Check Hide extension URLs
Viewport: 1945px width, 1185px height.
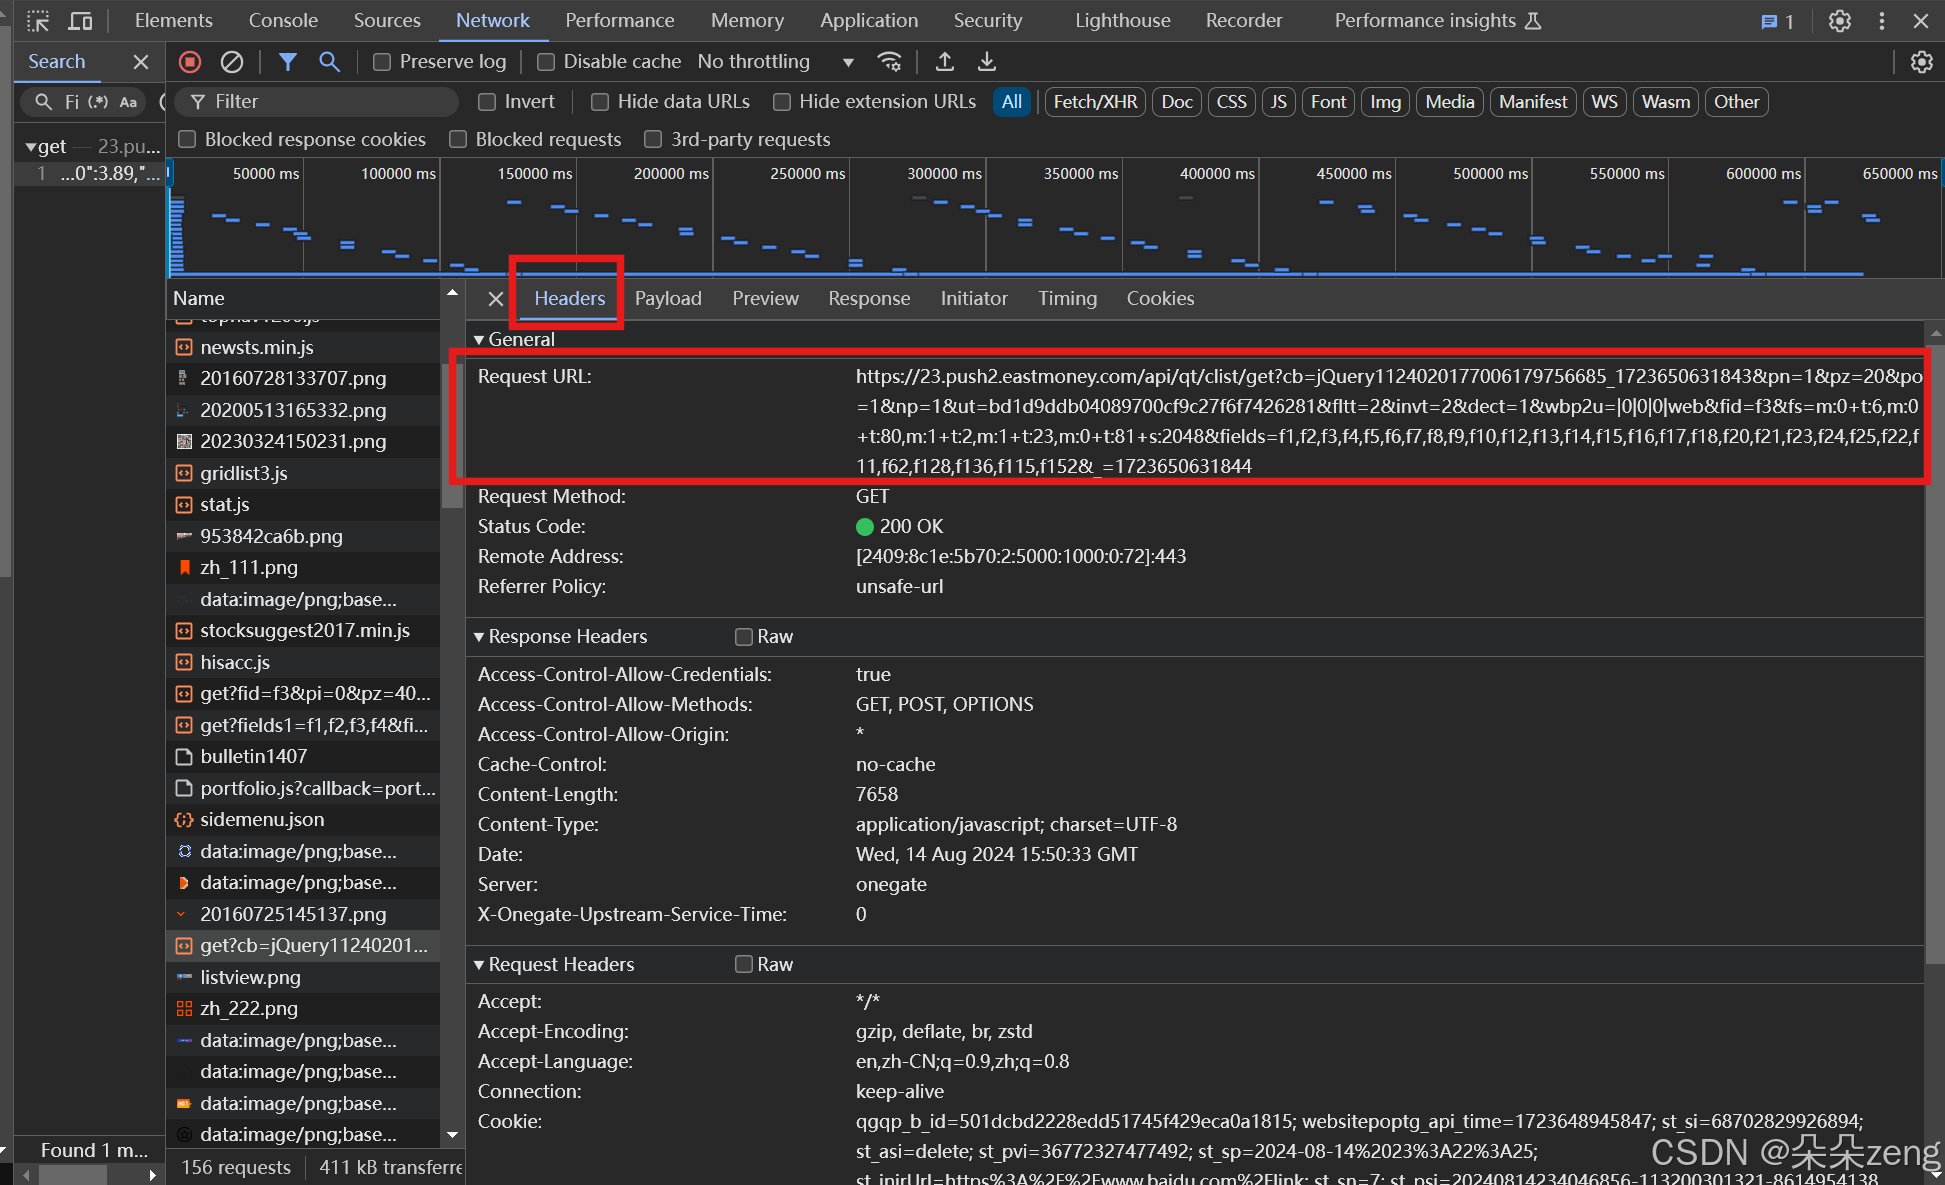click(782, 102)
